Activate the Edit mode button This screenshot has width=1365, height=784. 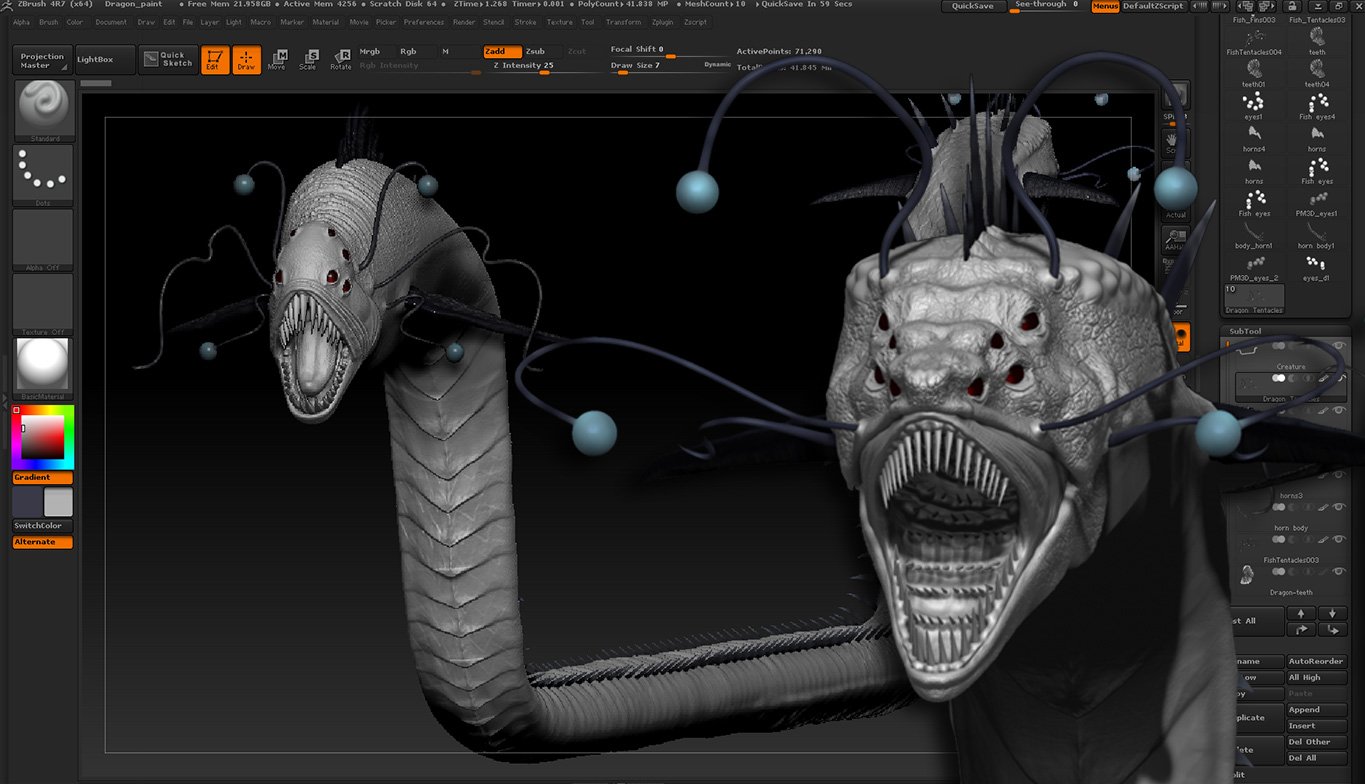213,60
